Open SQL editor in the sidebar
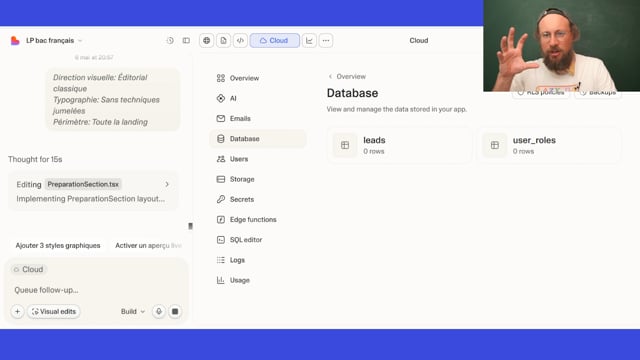 pyautogui.click(x=258, y=240)
